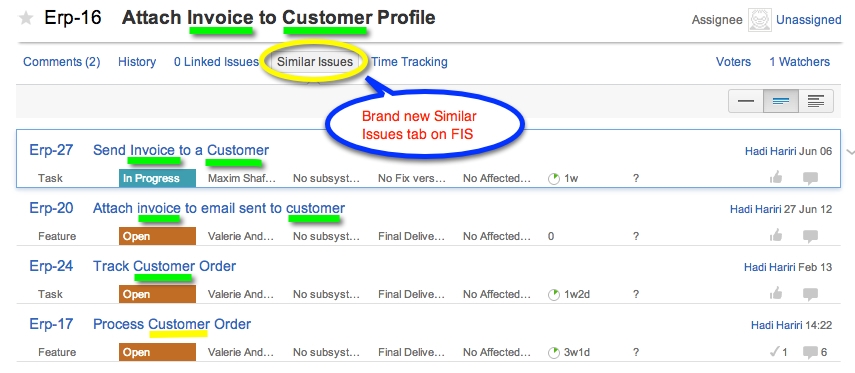Click thumbs-up icon on Erp-24 row
The width and height of the screenshot is (855, 373).
[x=776, y=294]
